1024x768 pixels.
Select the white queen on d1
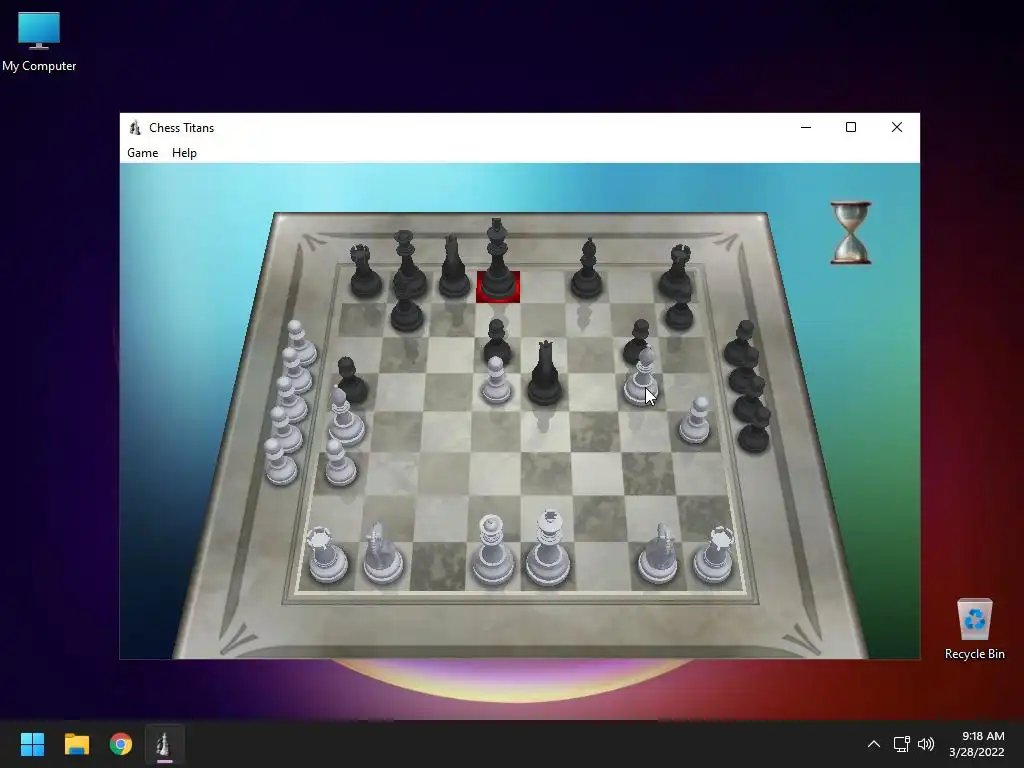click(x=492, y=550)
